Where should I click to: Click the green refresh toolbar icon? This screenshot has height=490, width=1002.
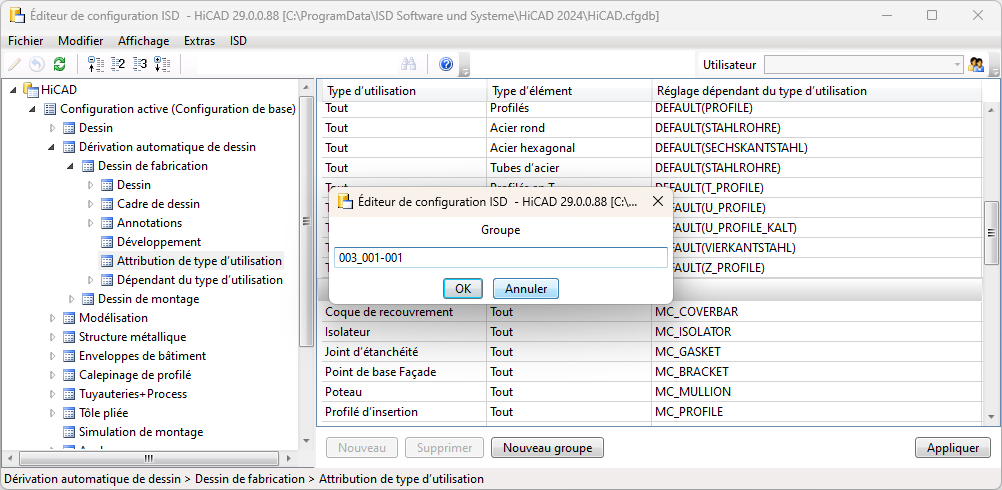pos(59,64)
